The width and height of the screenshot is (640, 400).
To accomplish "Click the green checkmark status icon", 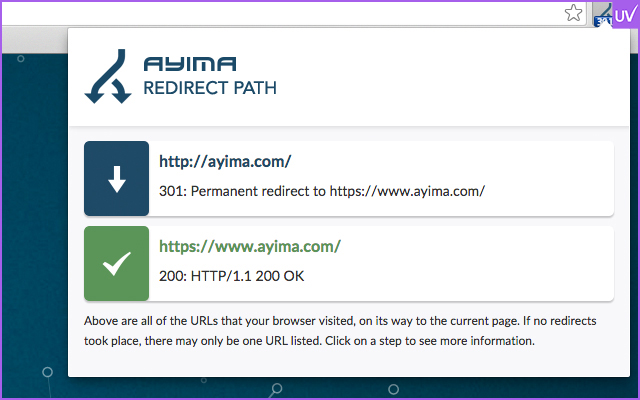I will (x=117, y=263).
